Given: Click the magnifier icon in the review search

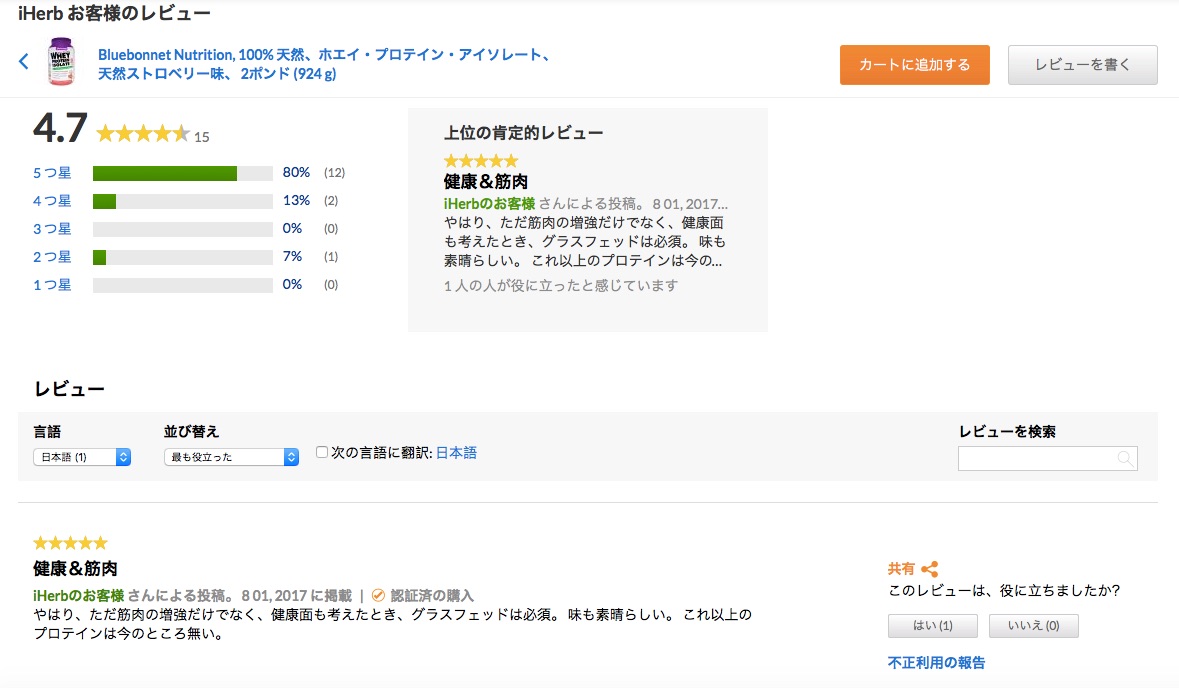Looking at the screenshot, I should pos(1125,458).
